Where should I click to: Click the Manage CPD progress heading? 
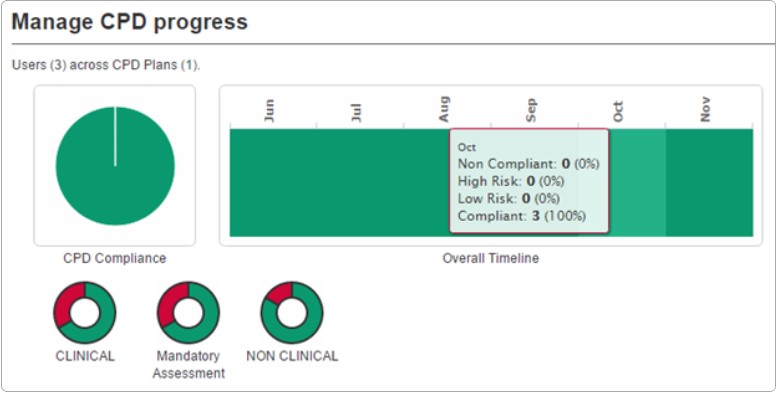[x=130, y=22]
